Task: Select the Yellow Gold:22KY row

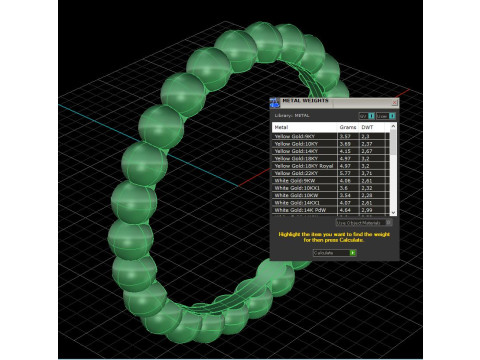Action: click(x=331, y=173)
